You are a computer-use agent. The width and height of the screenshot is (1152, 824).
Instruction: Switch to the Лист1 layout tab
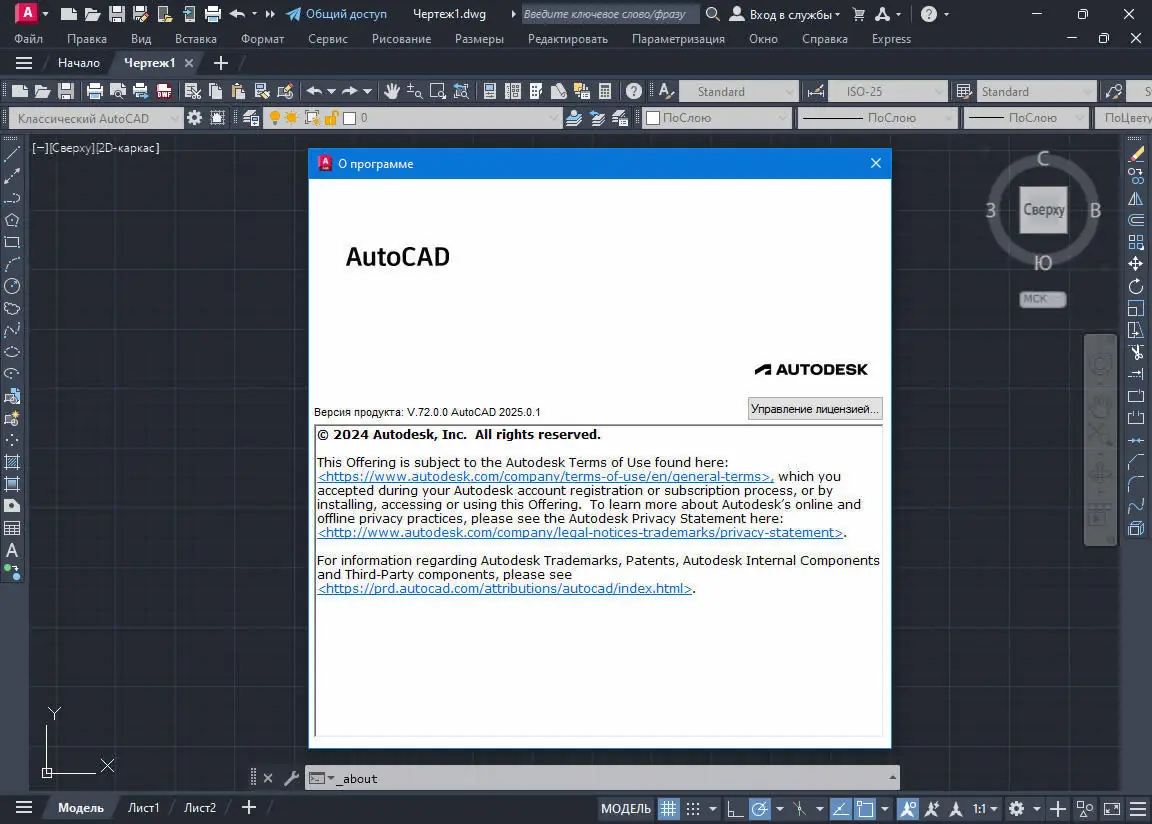(x=144, y=807)
